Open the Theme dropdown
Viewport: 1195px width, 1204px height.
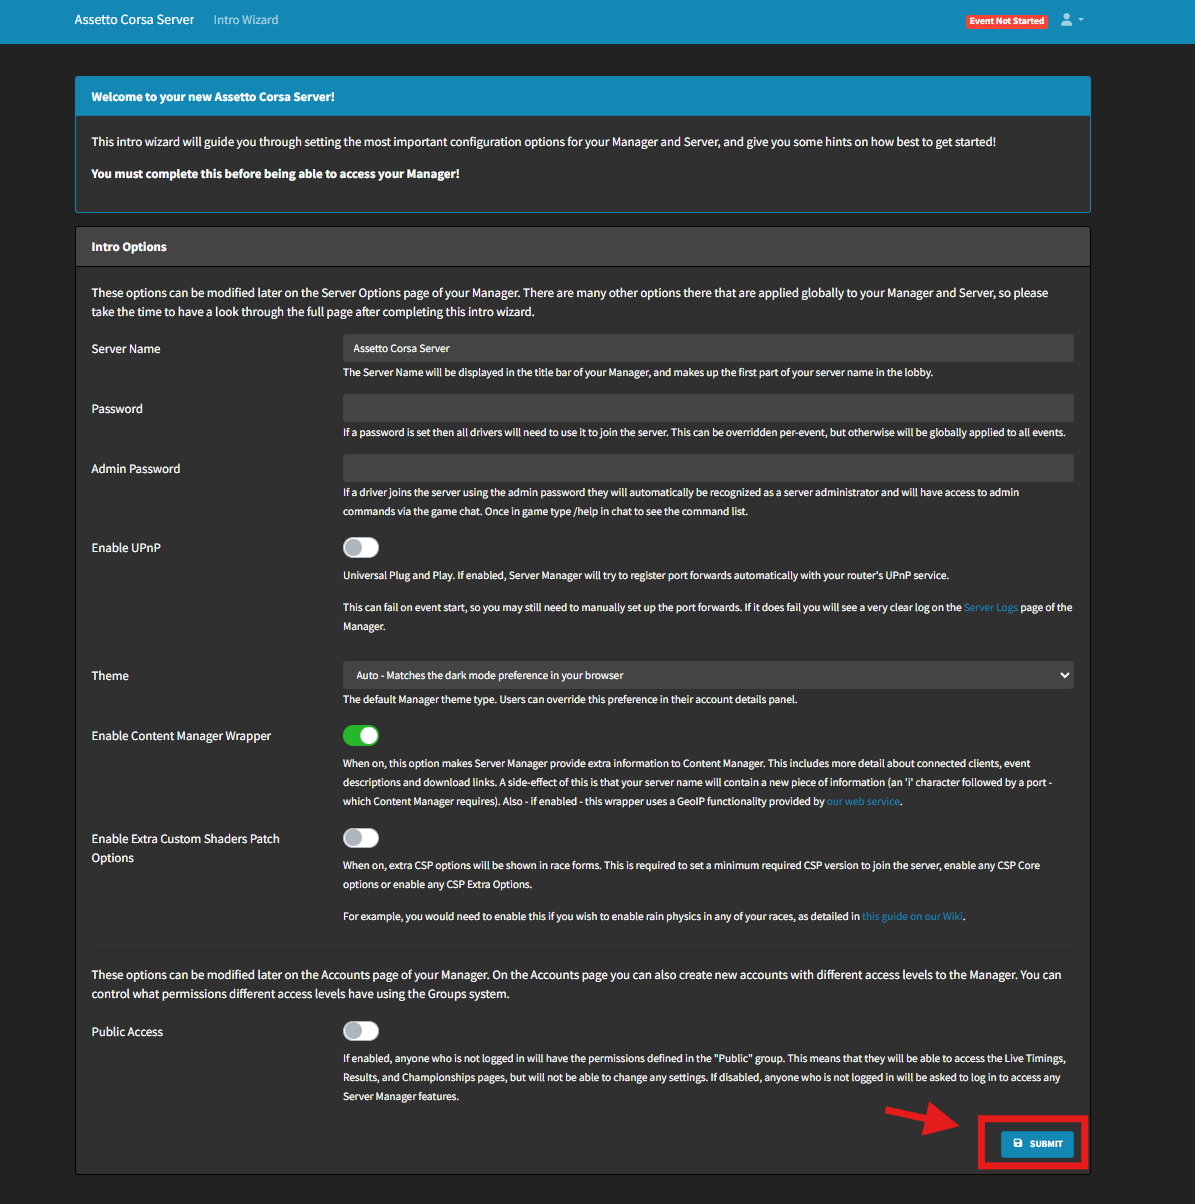(x=708, y=675)
